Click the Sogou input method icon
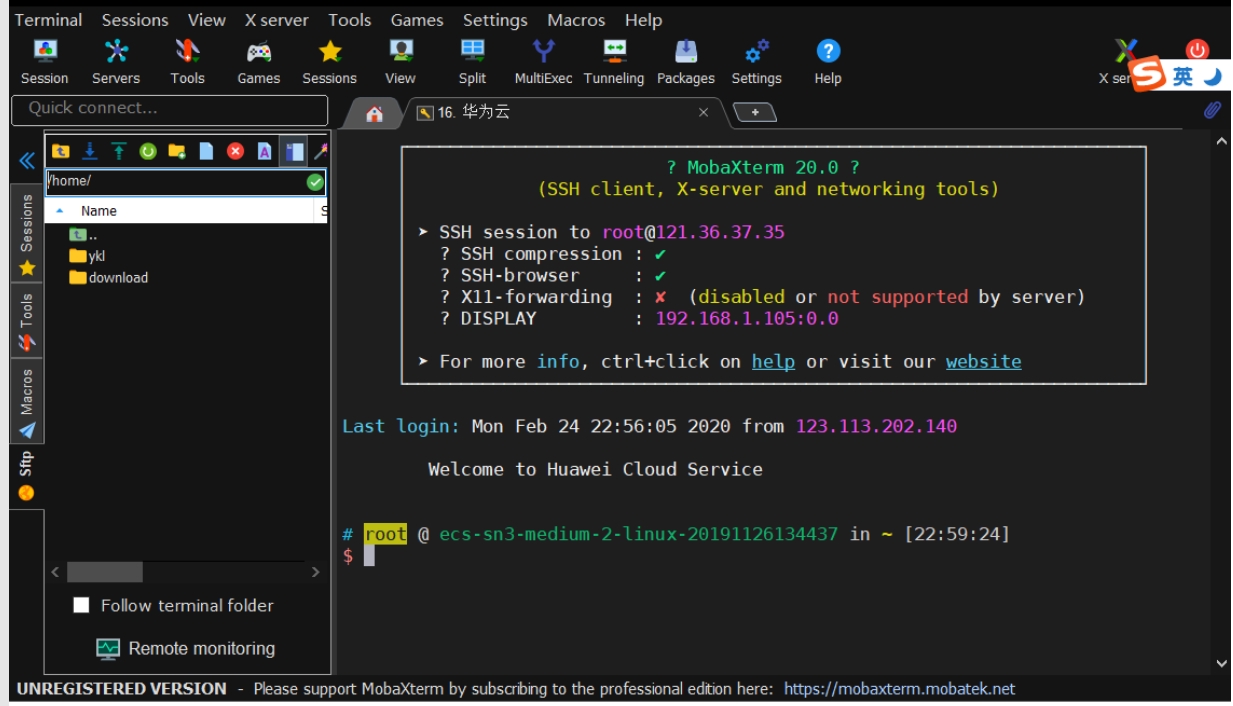The width and height of the screenshot is (1233, 706). tap(1149, 76)
